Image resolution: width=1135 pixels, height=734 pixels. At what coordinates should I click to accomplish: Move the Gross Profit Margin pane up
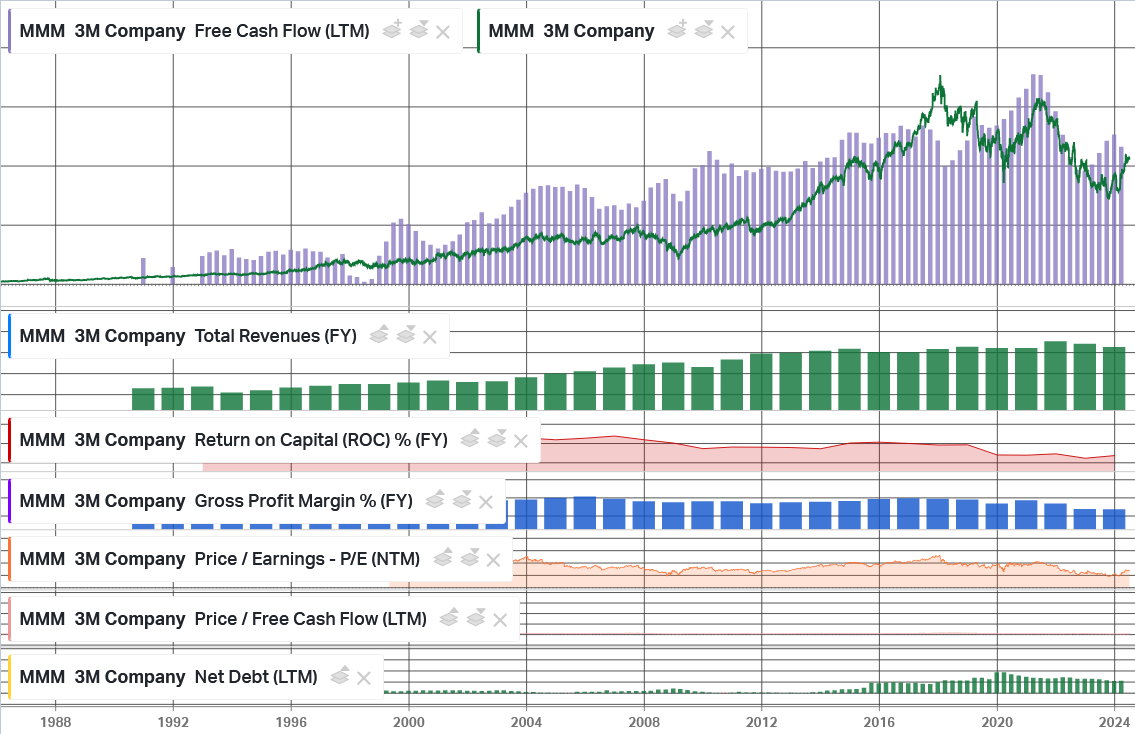(x=434, y=500)
